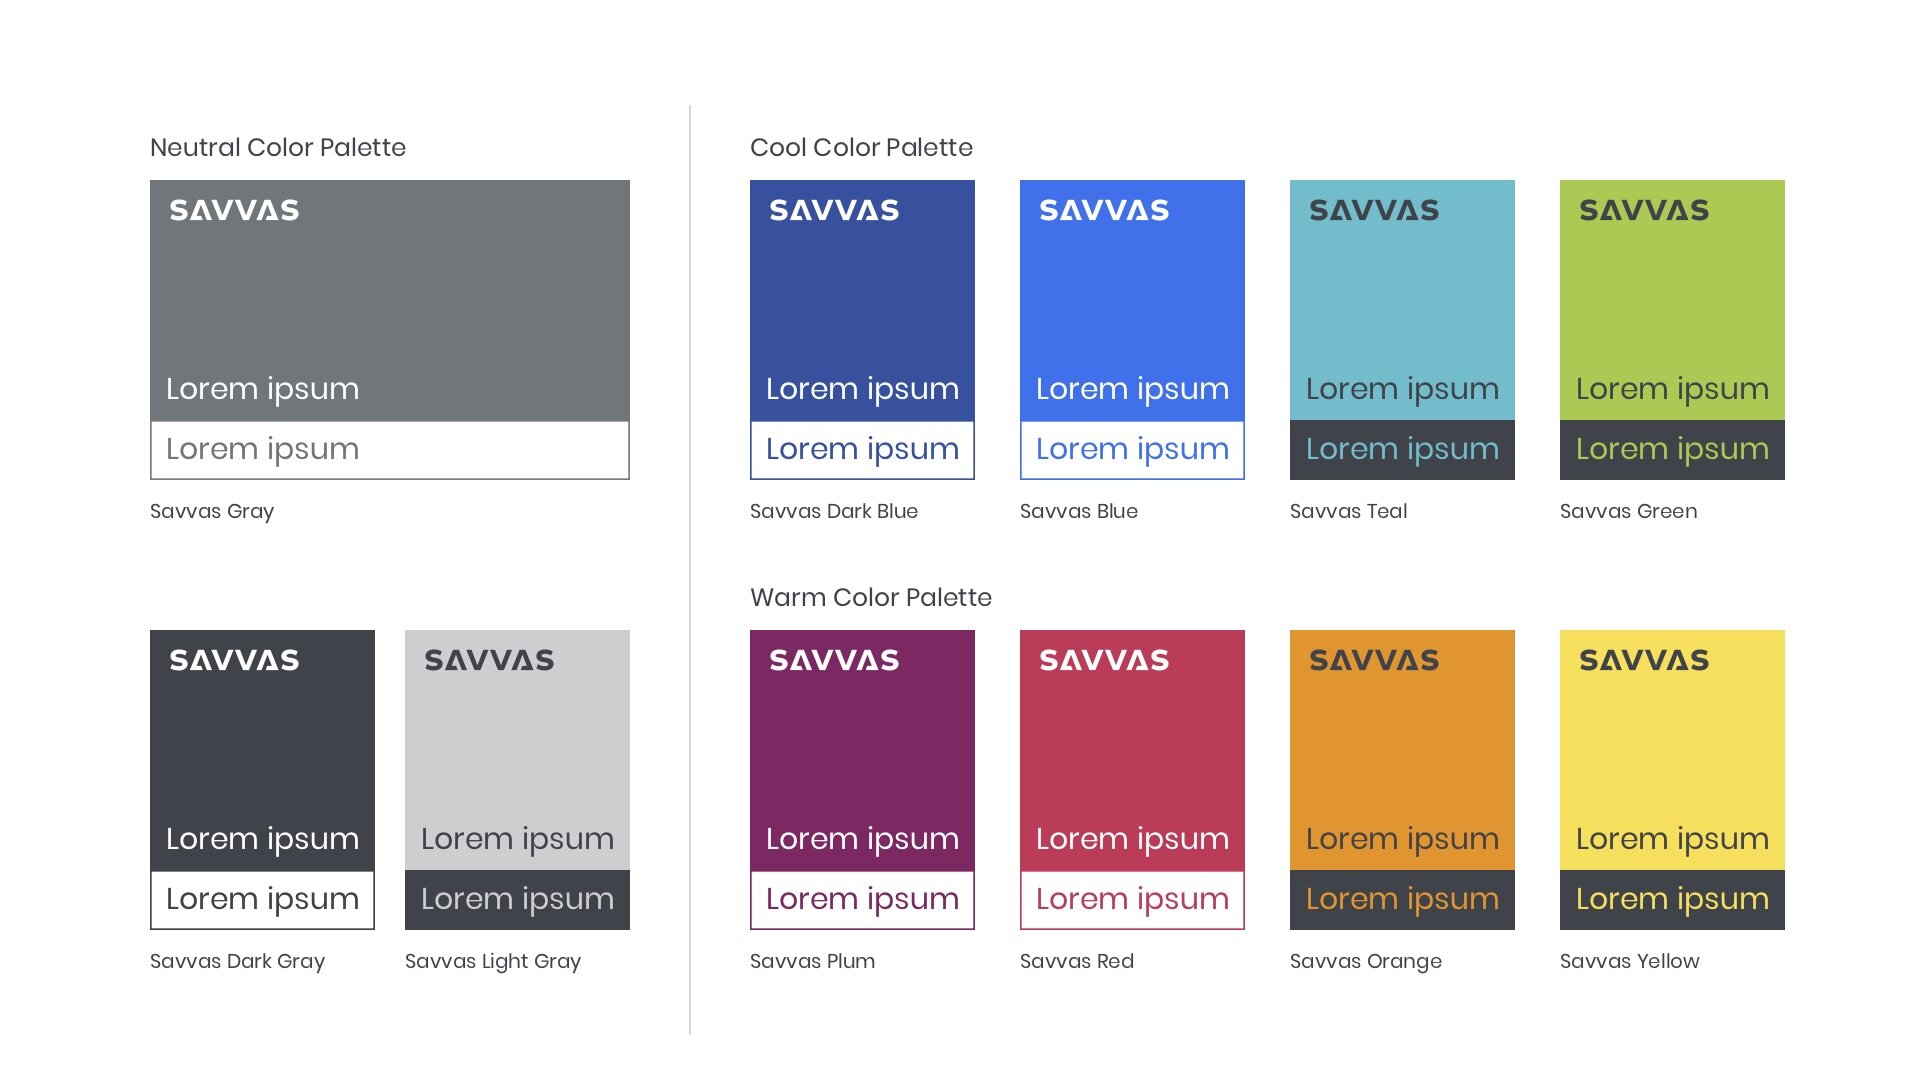Select the white Lorem ipsum strip with blue text
This screenshot has height=1080, width=1920.
pos(1132,450)
